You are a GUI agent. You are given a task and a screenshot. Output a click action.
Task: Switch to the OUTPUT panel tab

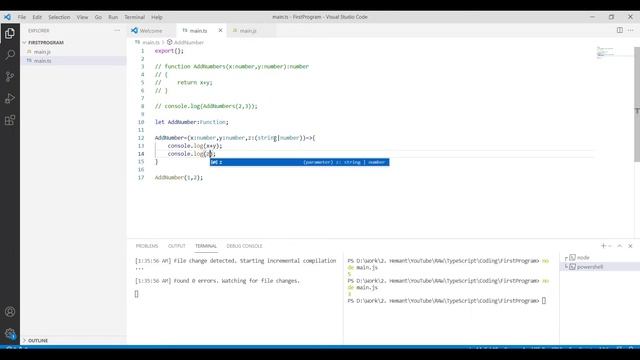(177, 246)
